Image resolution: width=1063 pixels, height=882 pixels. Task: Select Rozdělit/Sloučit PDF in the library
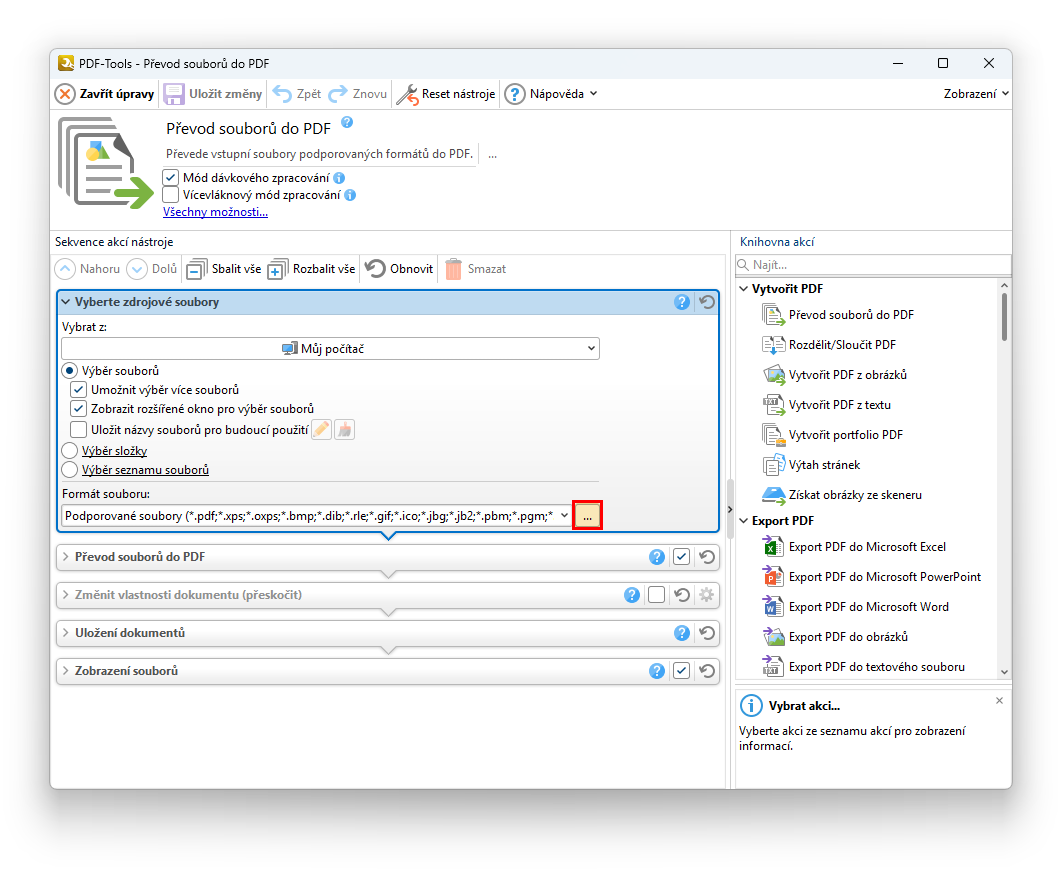click(x=829, y=345)
